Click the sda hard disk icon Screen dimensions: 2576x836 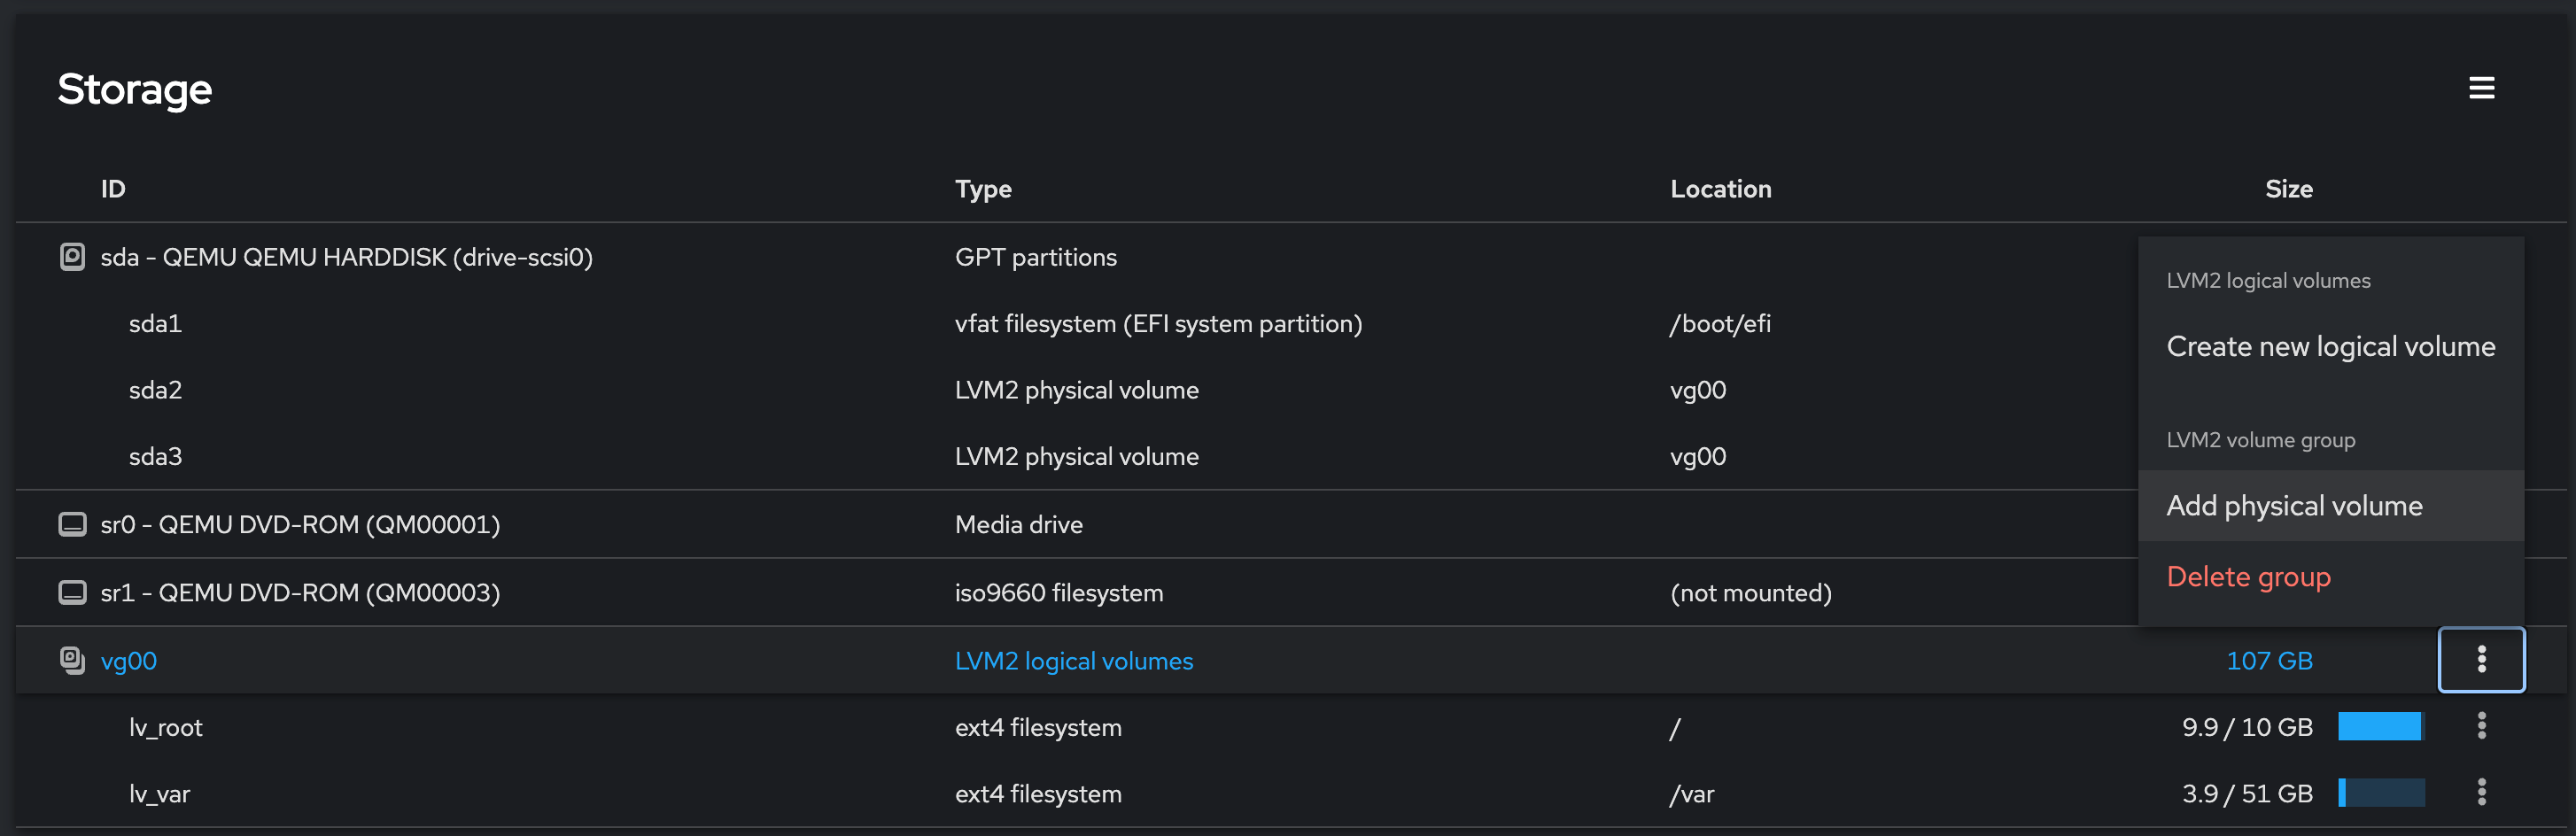coord(72,257)
